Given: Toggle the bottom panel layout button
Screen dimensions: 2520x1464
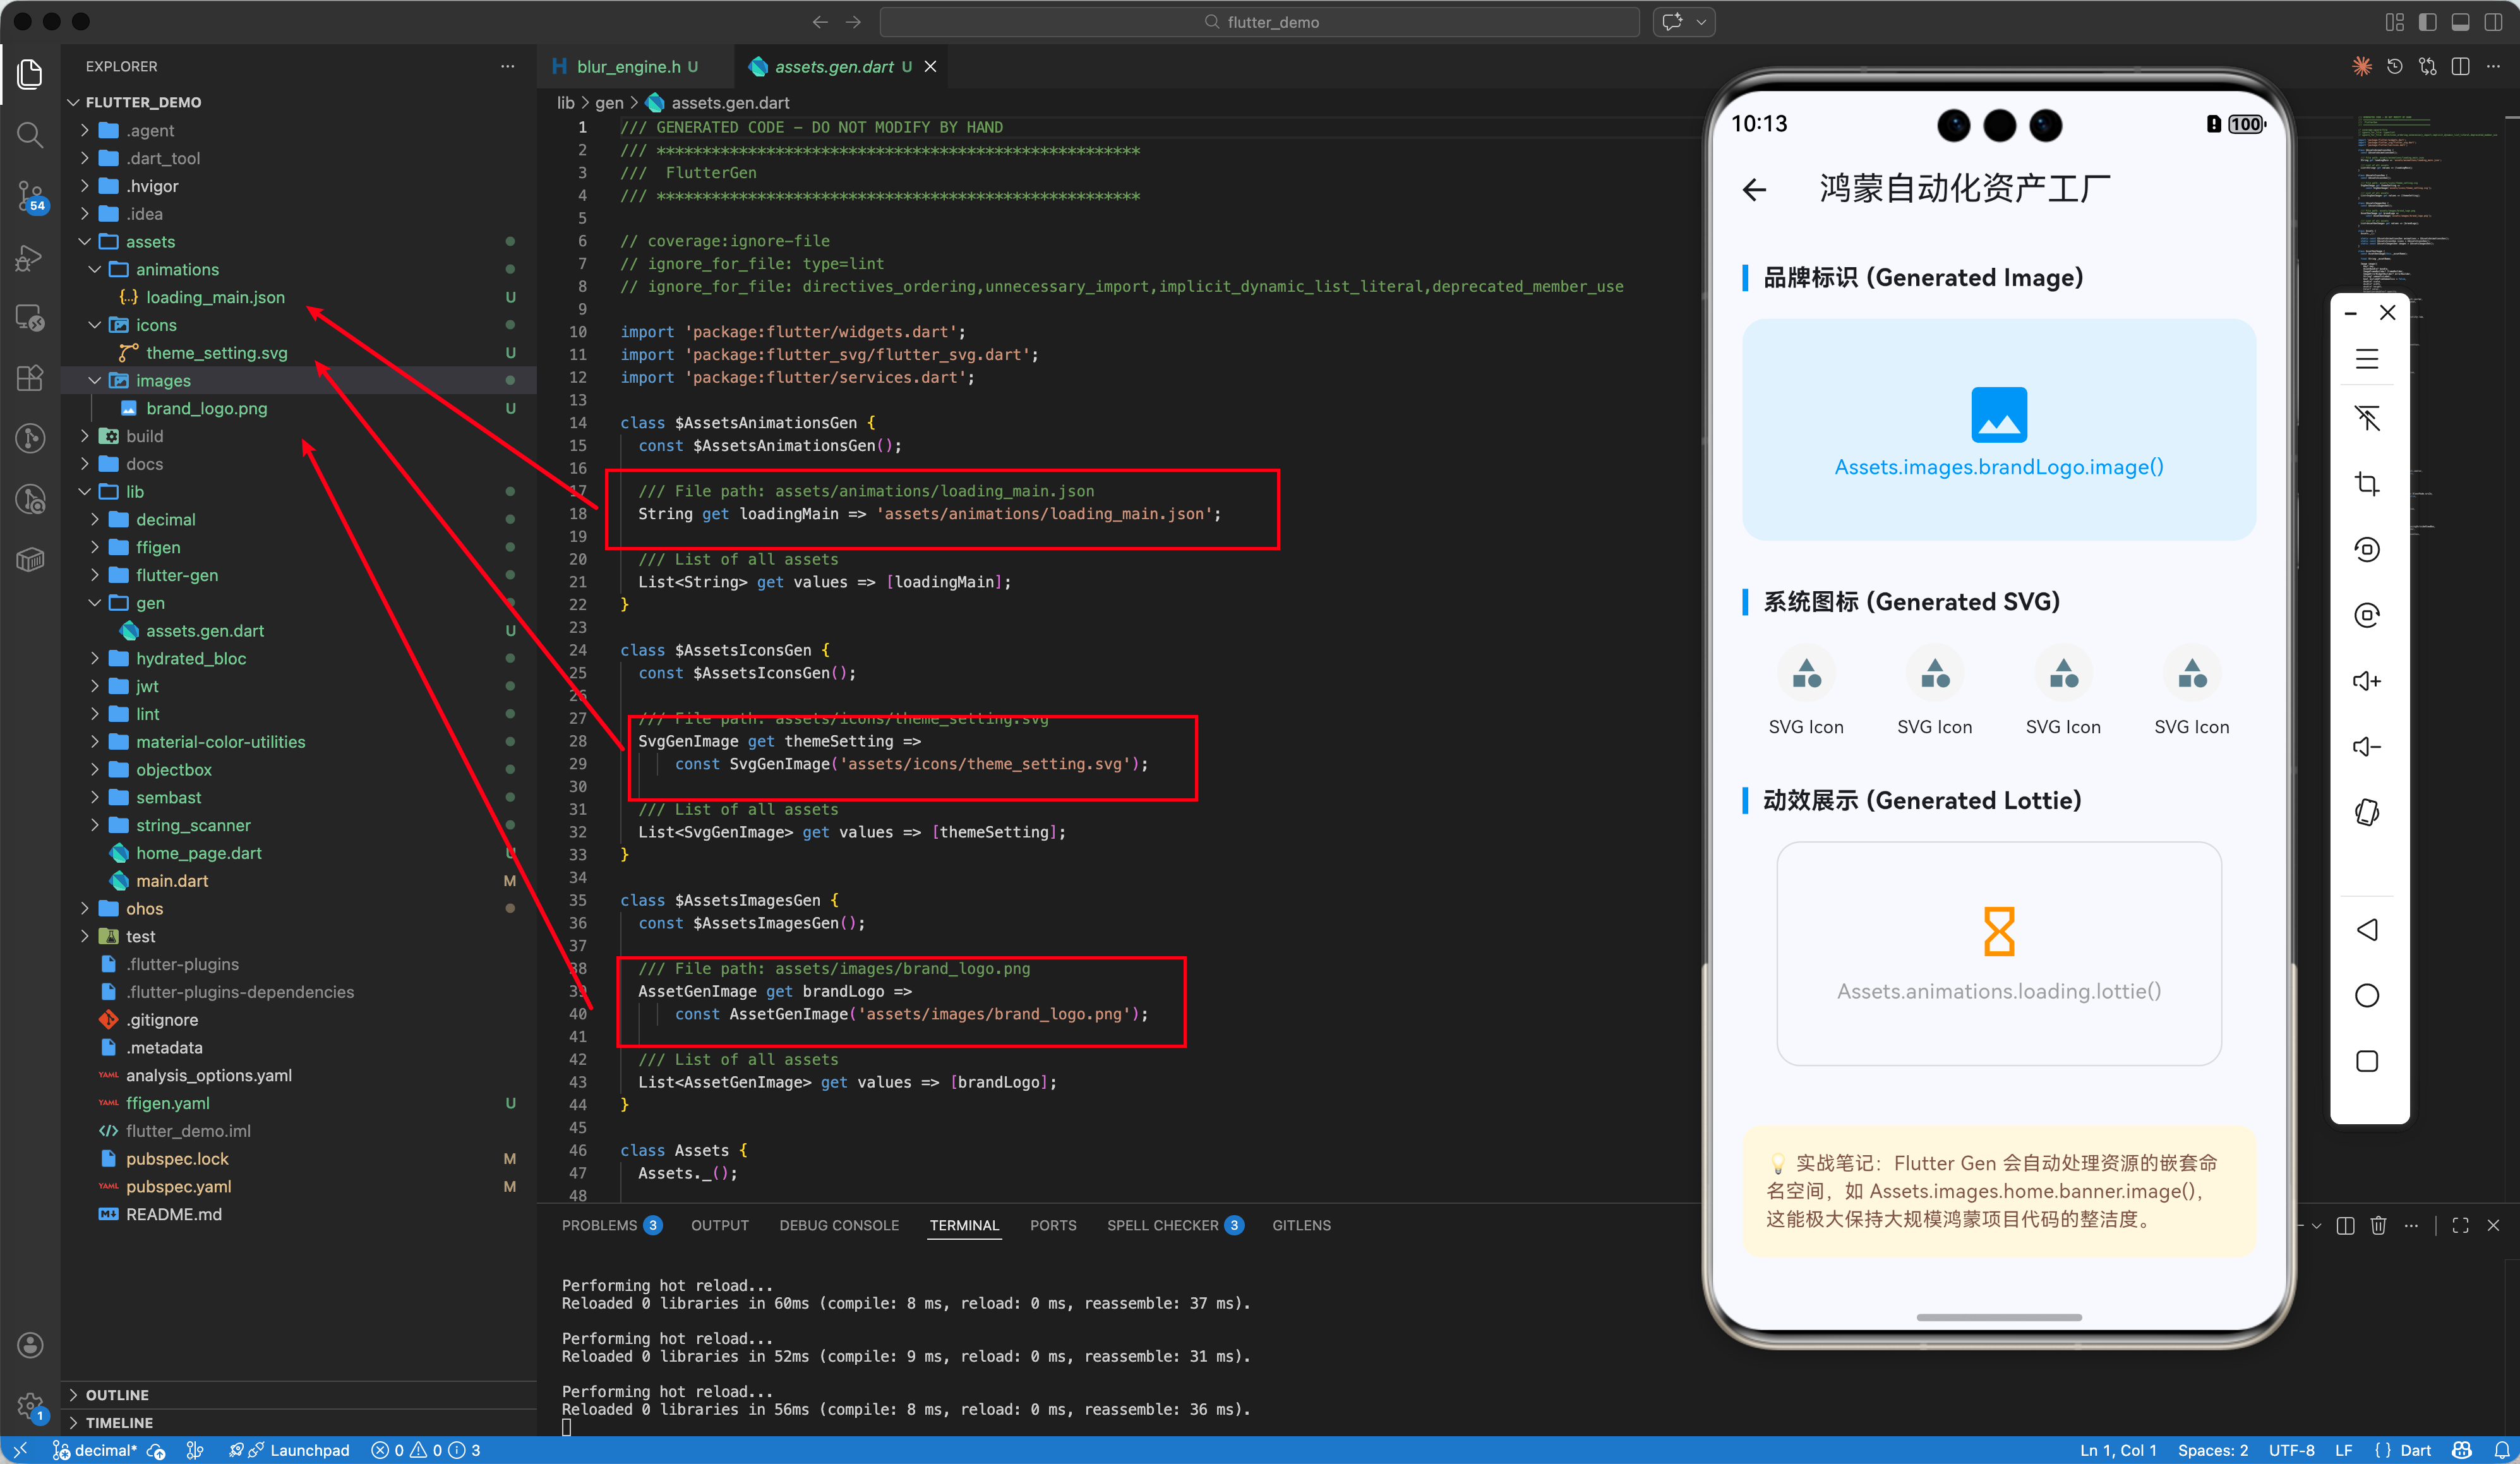Looking at the screenshot, I should (2461, 22).
